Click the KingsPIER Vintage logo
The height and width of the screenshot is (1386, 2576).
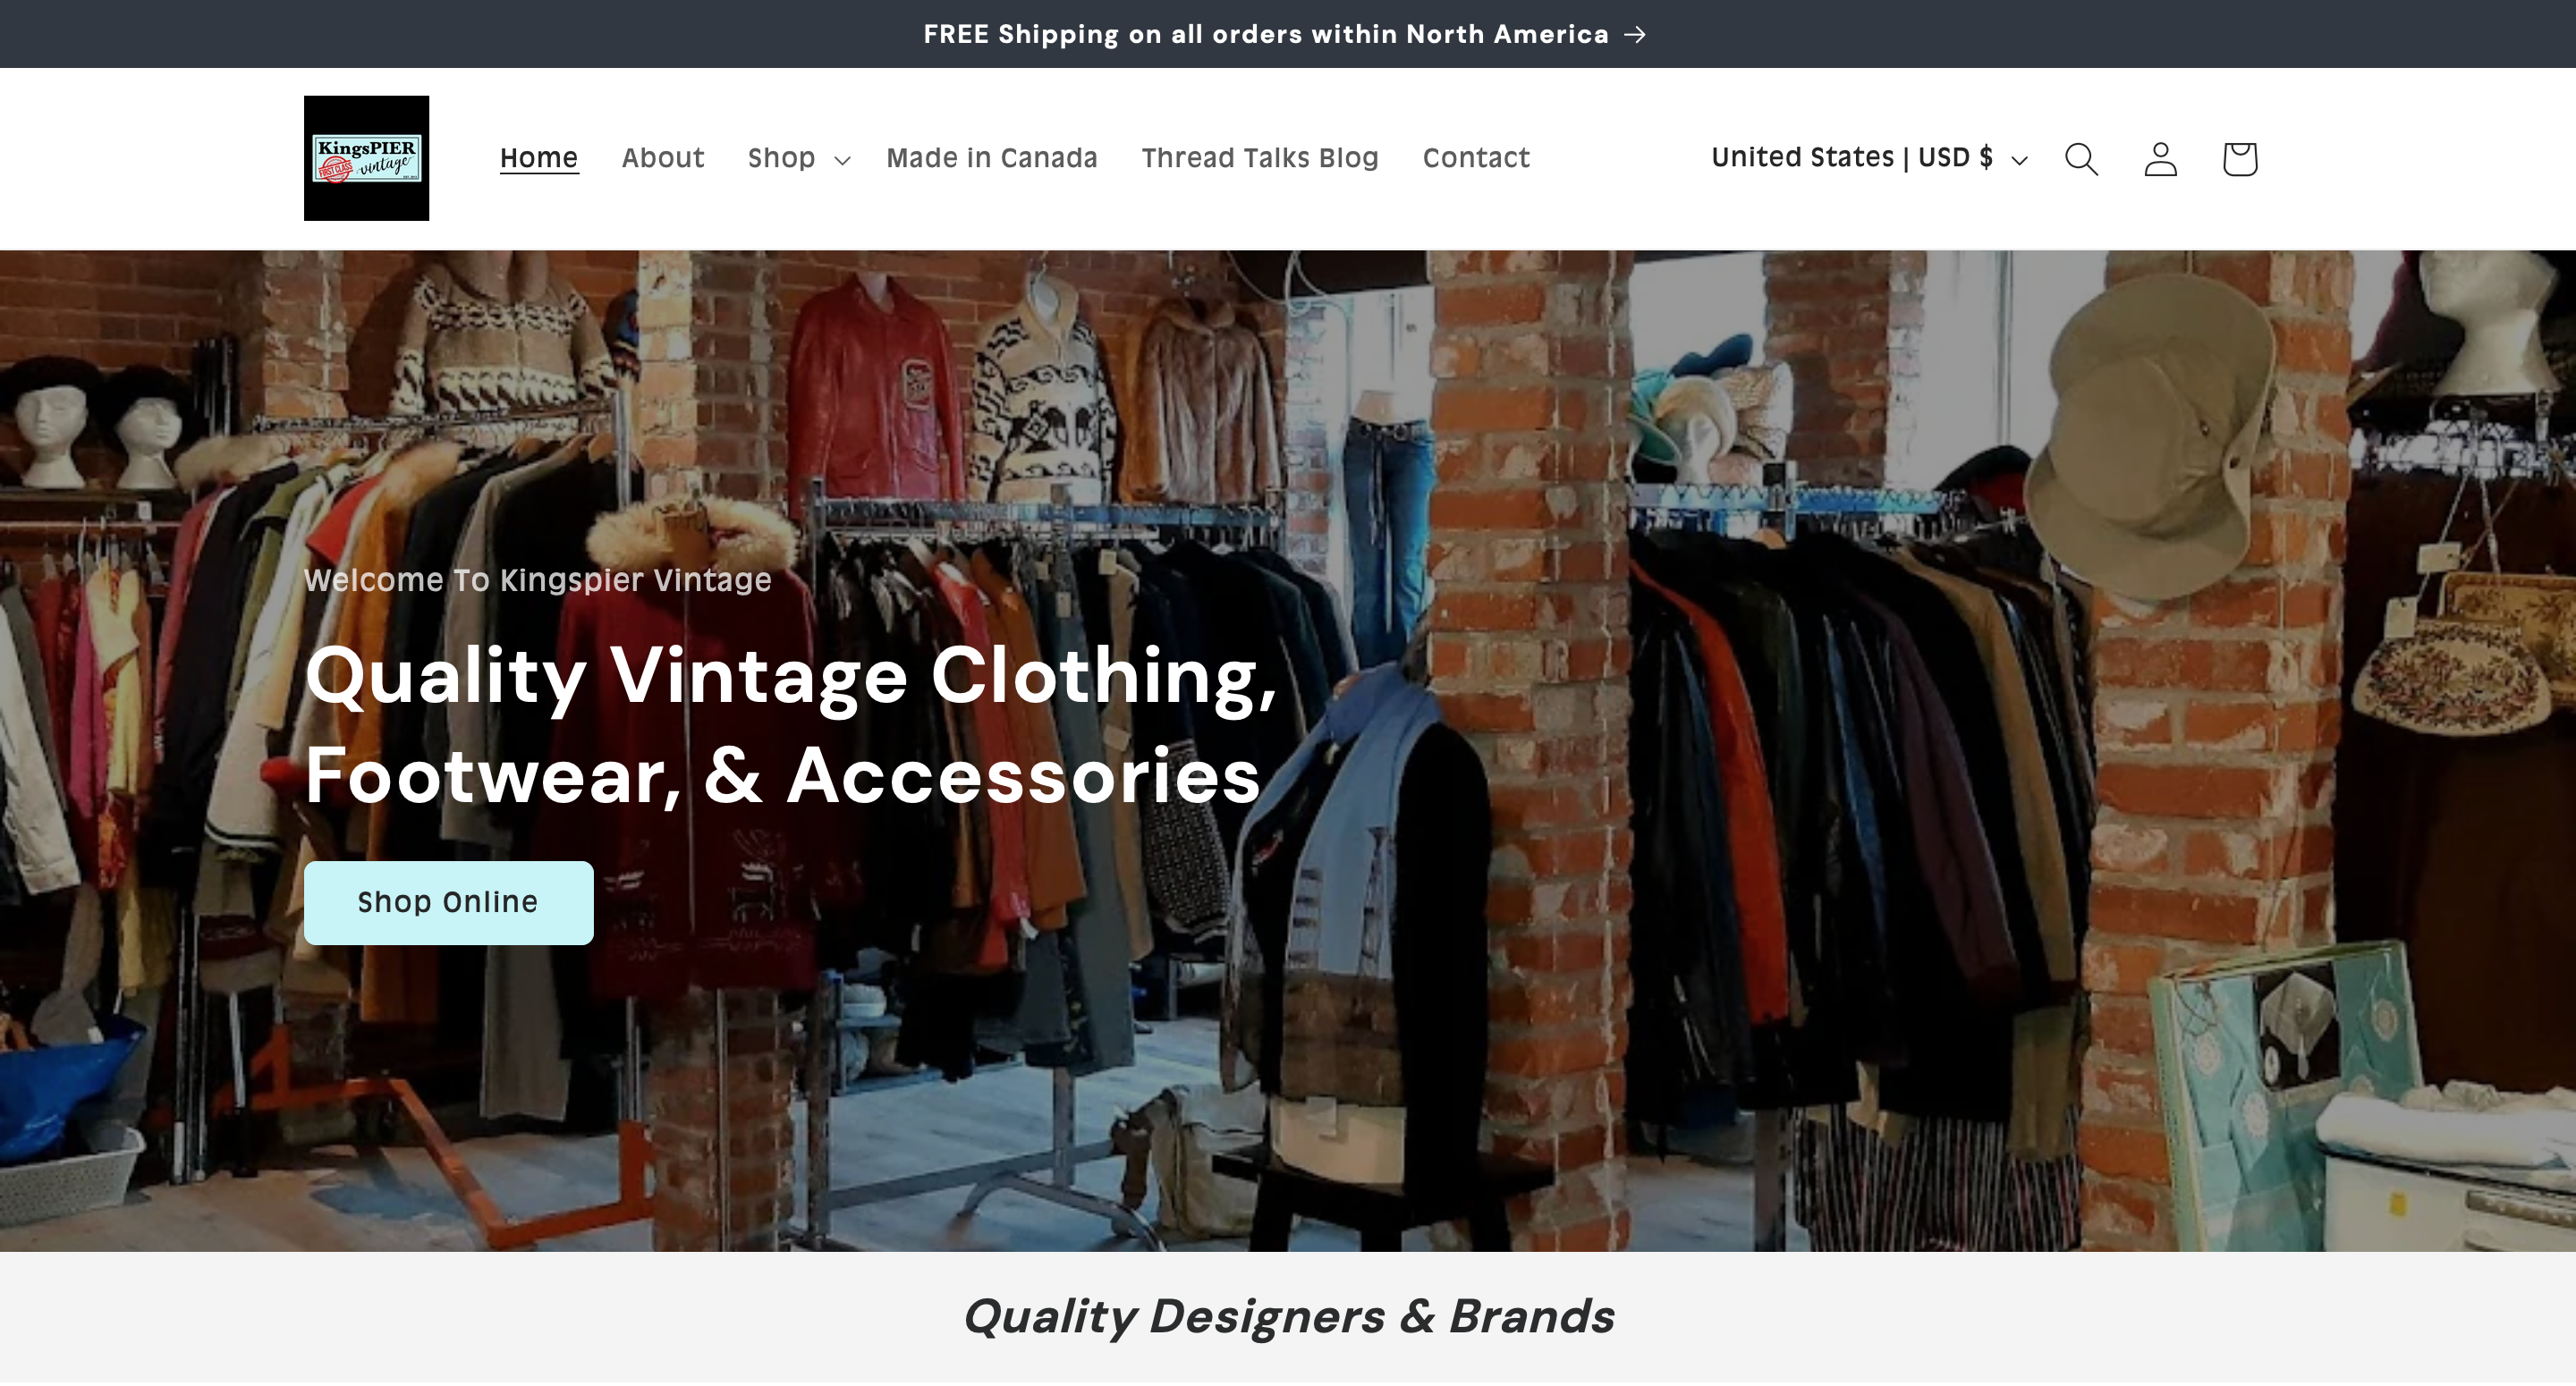[x=366, y=158]
